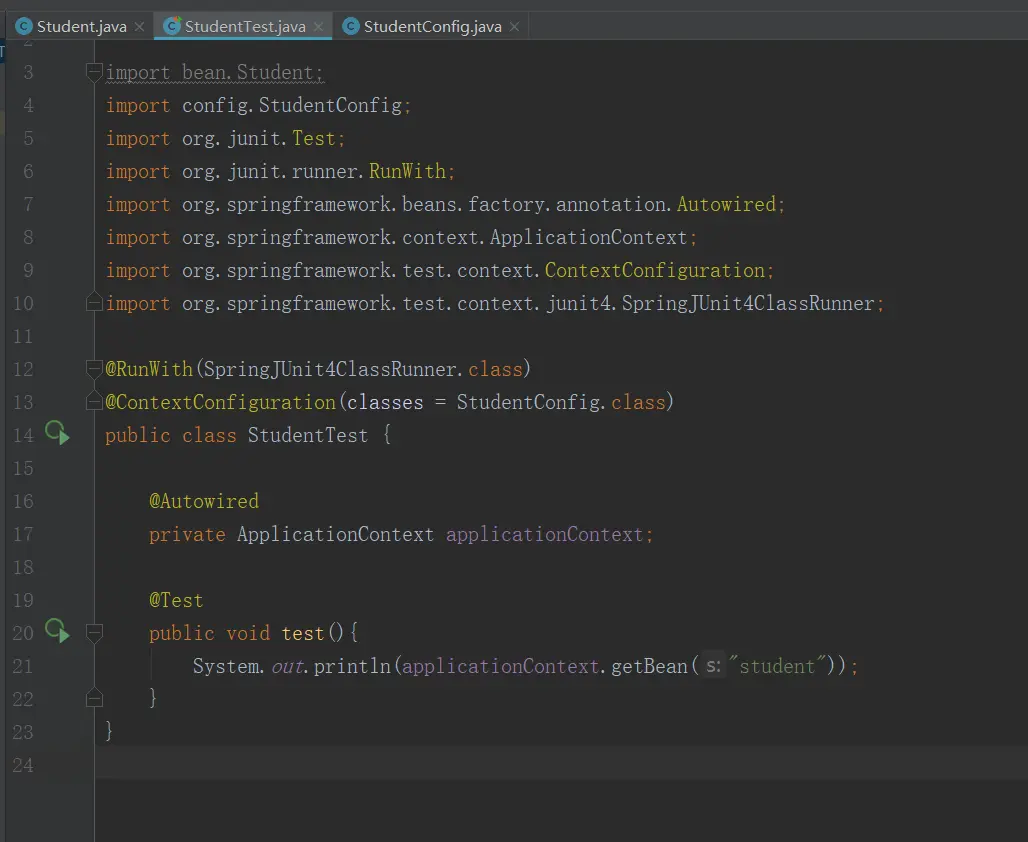Click the 's:' parameter hint on line 21
Screen dimensions: 1028x842
[x=713, y=666]
